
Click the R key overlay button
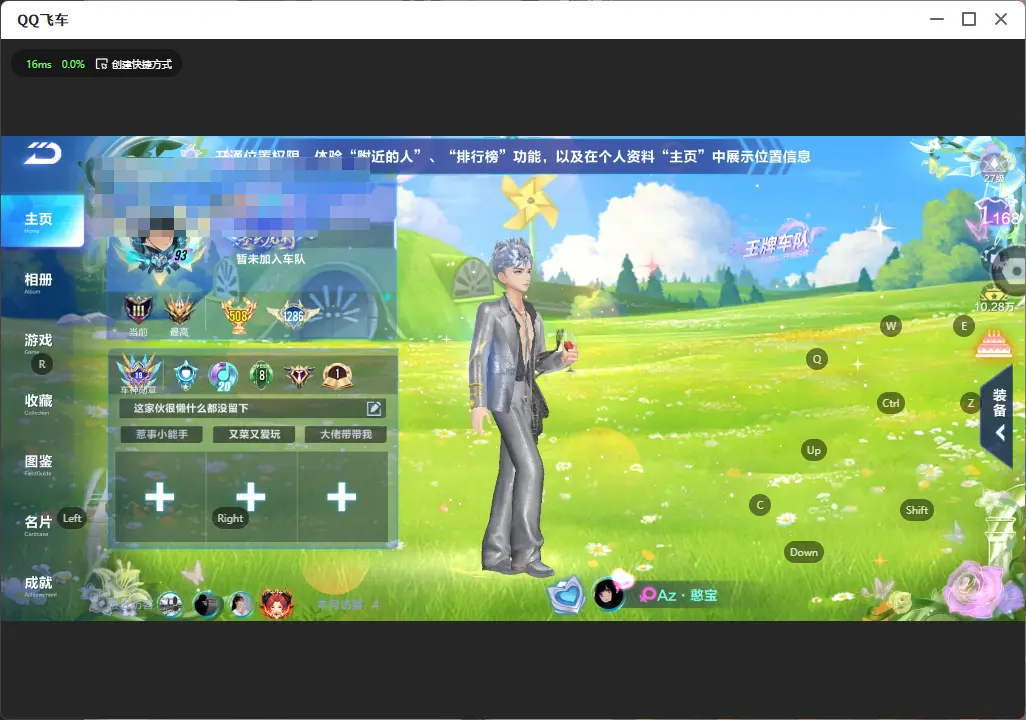42,365
